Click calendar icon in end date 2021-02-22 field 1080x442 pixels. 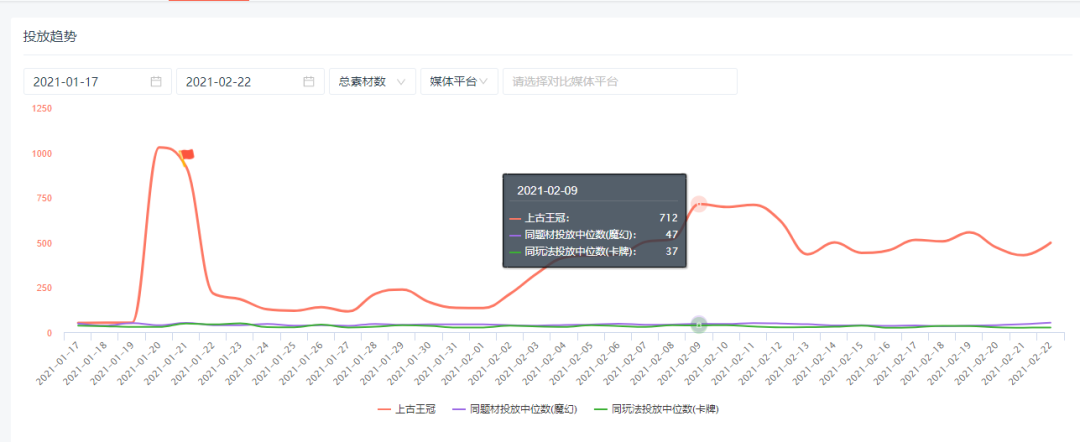309,82
